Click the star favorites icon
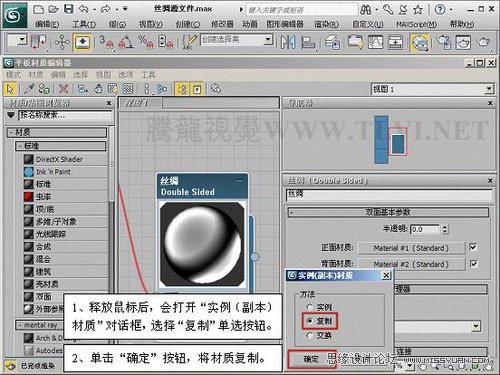Screen dimensions: 500x375 point(418,10)
